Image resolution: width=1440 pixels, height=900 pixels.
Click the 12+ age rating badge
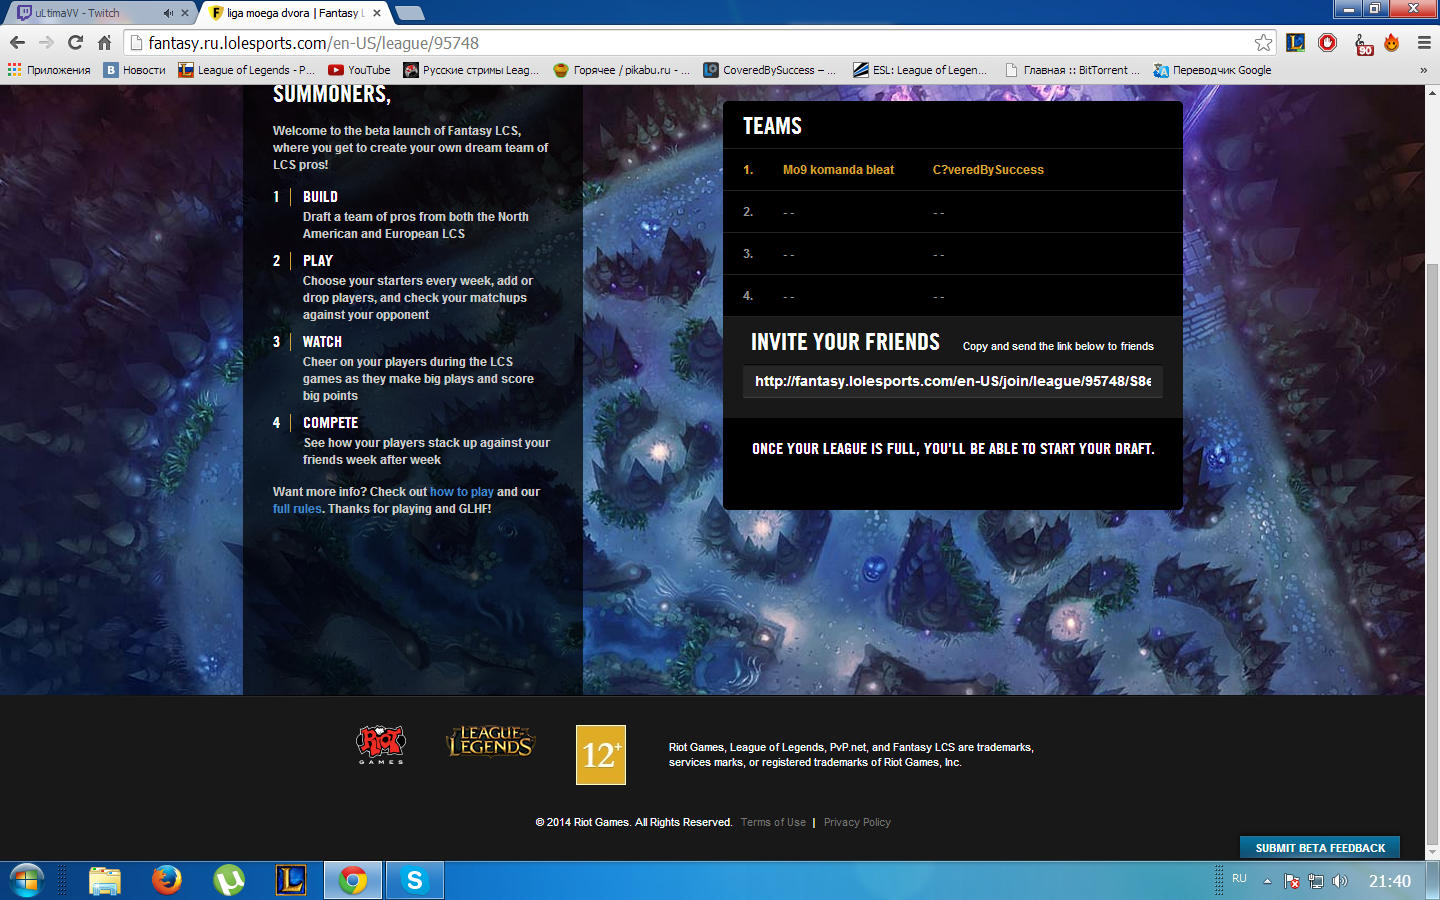[601, 755]
